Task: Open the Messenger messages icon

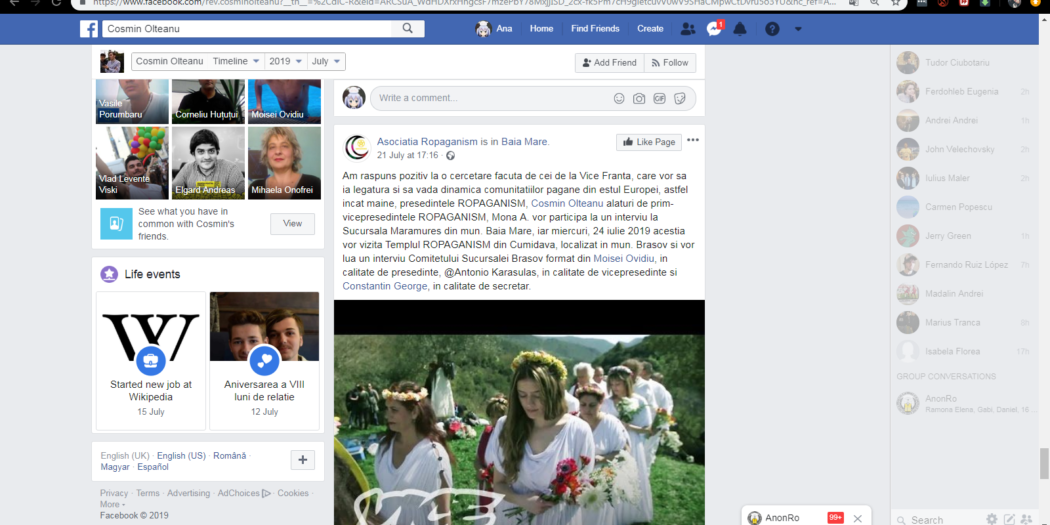Action: [x=714, y=29]
